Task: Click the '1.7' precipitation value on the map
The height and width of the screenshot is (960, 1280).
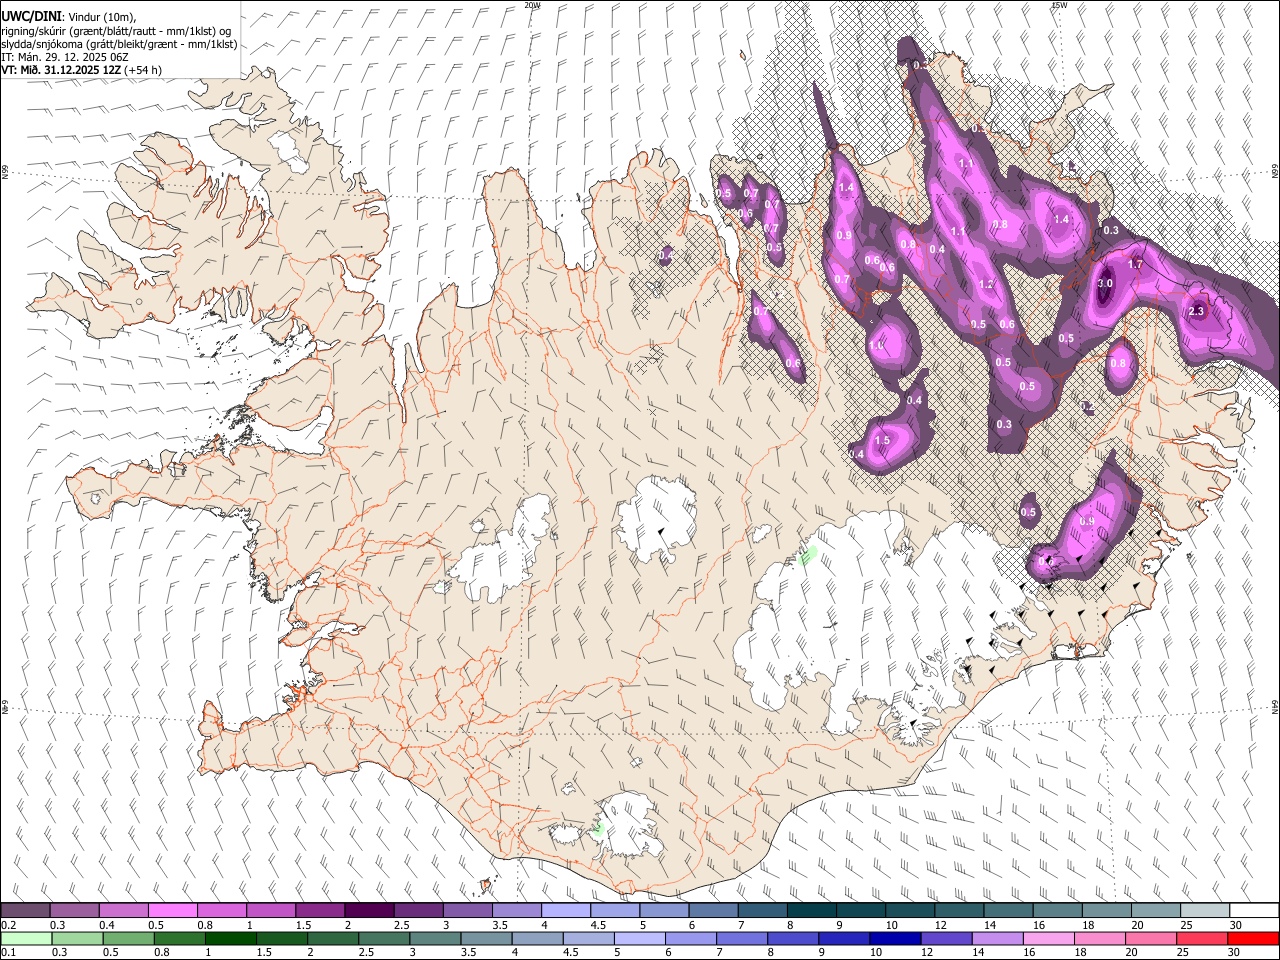Action: point(1135,265)
